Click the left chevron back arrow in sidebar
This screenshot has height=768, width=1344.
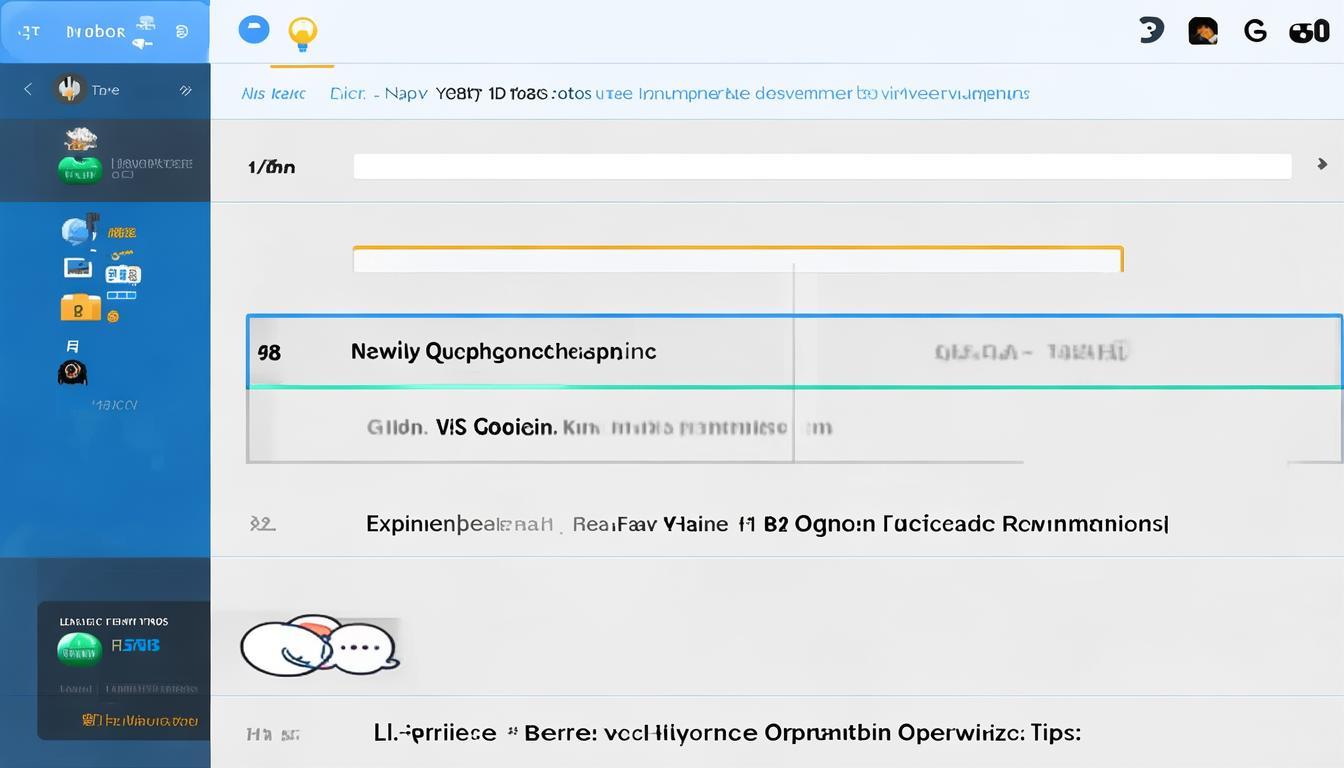click(x=28, y=90)
